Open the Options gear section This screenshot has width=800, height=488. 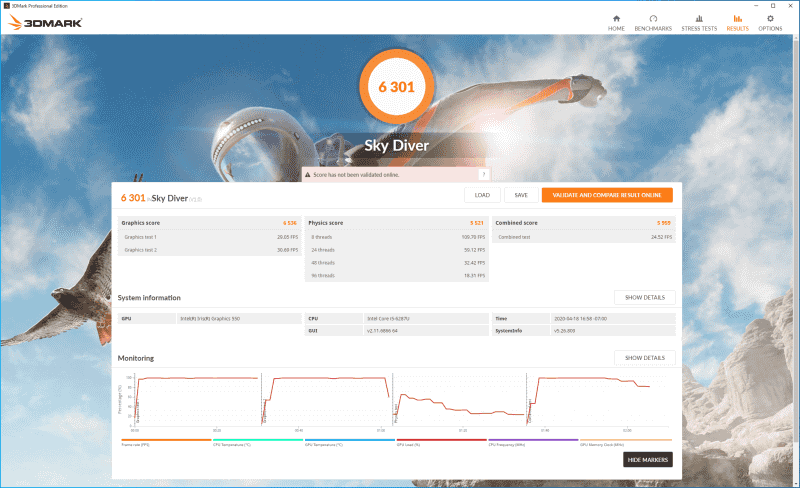pos(770,23)
